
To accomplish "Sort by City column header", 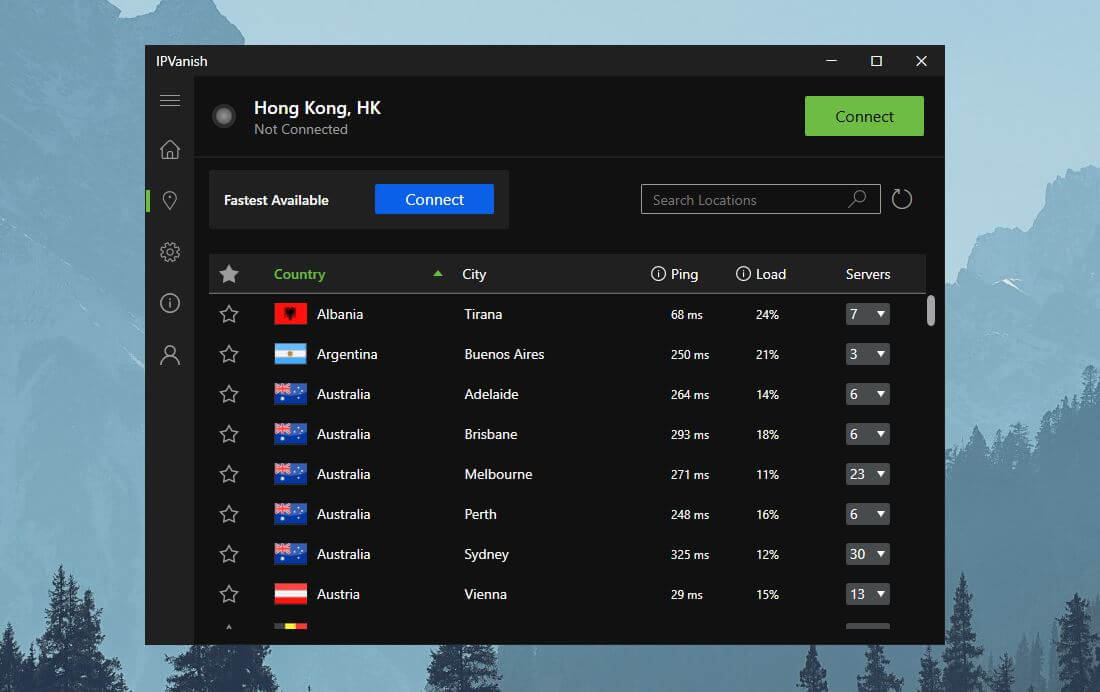I will pyautogui.click(x=474, y=274).
